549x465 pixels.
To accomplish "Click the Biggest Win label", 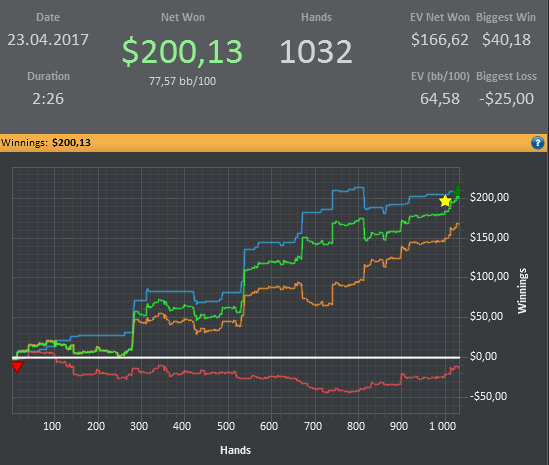I will (506, 17).
